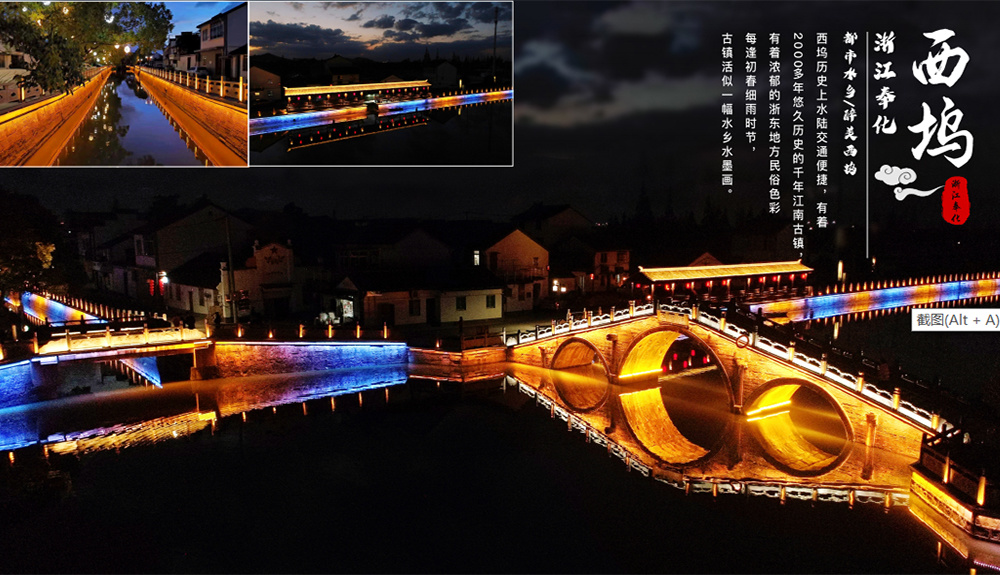Viewport: 1000px width, 575px height.
Task: Open the tree-lined canal street thumbnail
Action: point(124,84)
